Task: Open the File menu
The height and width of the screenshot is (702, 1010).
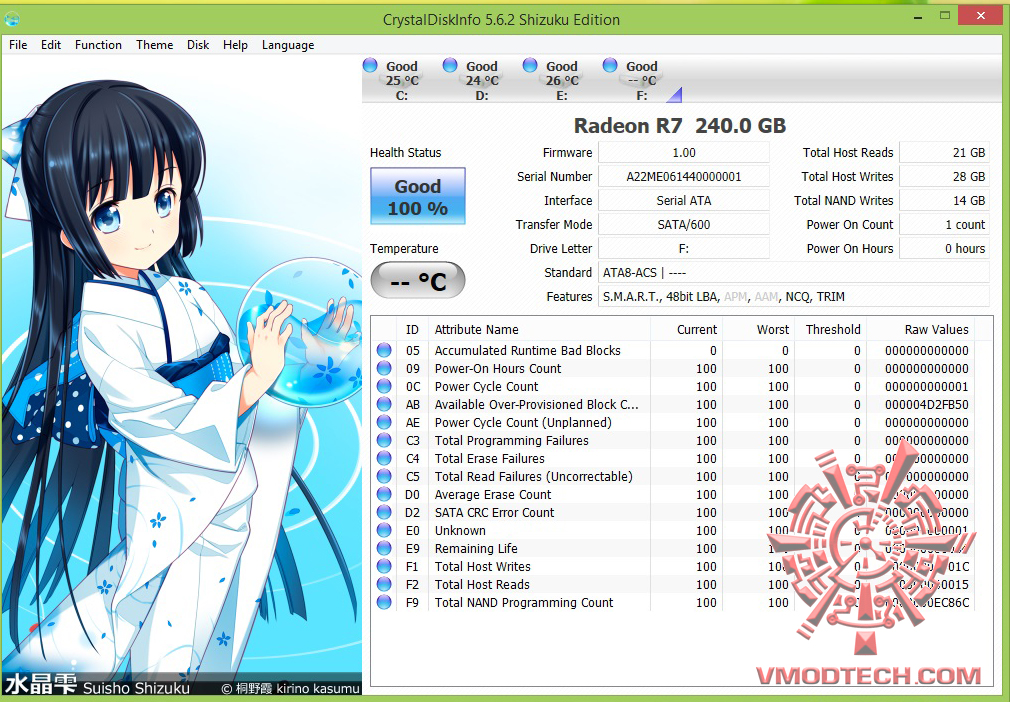Action: (18, 44)
